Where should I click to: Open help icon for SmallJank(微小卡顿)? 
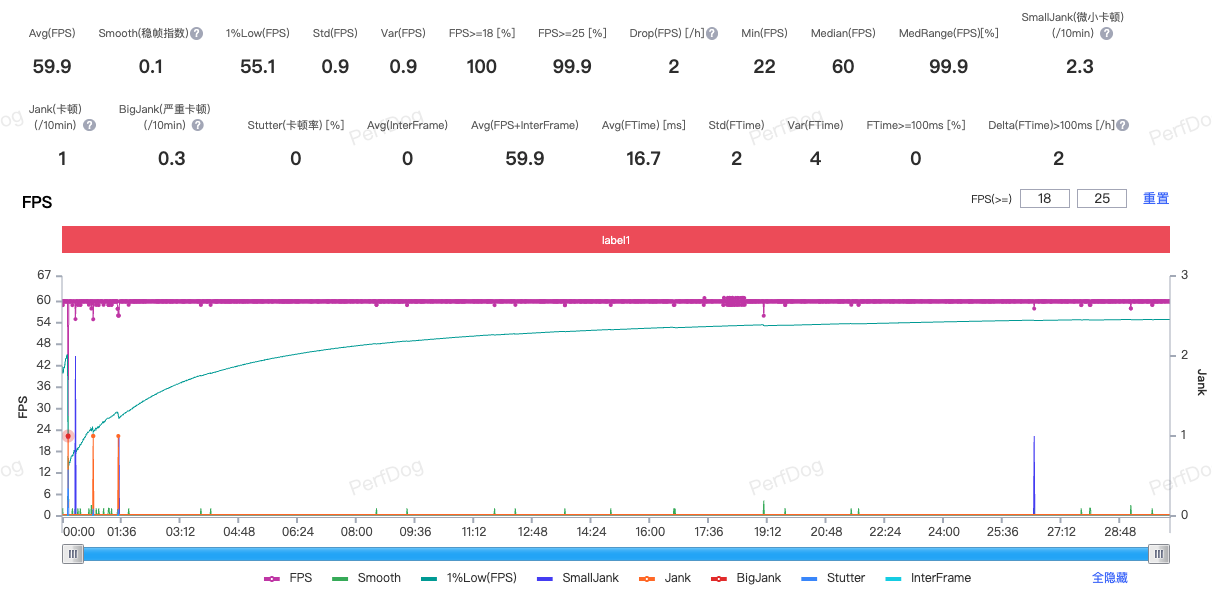coord(1106,34)
